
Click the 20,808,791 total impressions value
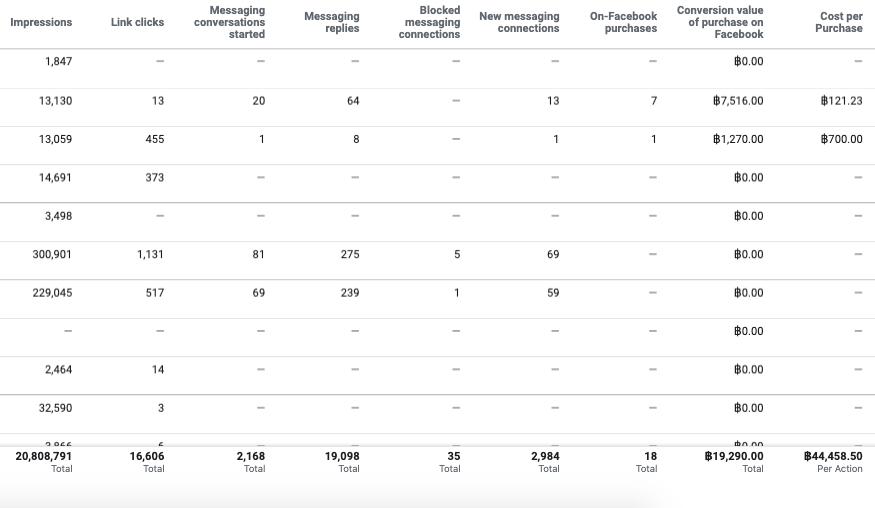click(43, 456)
